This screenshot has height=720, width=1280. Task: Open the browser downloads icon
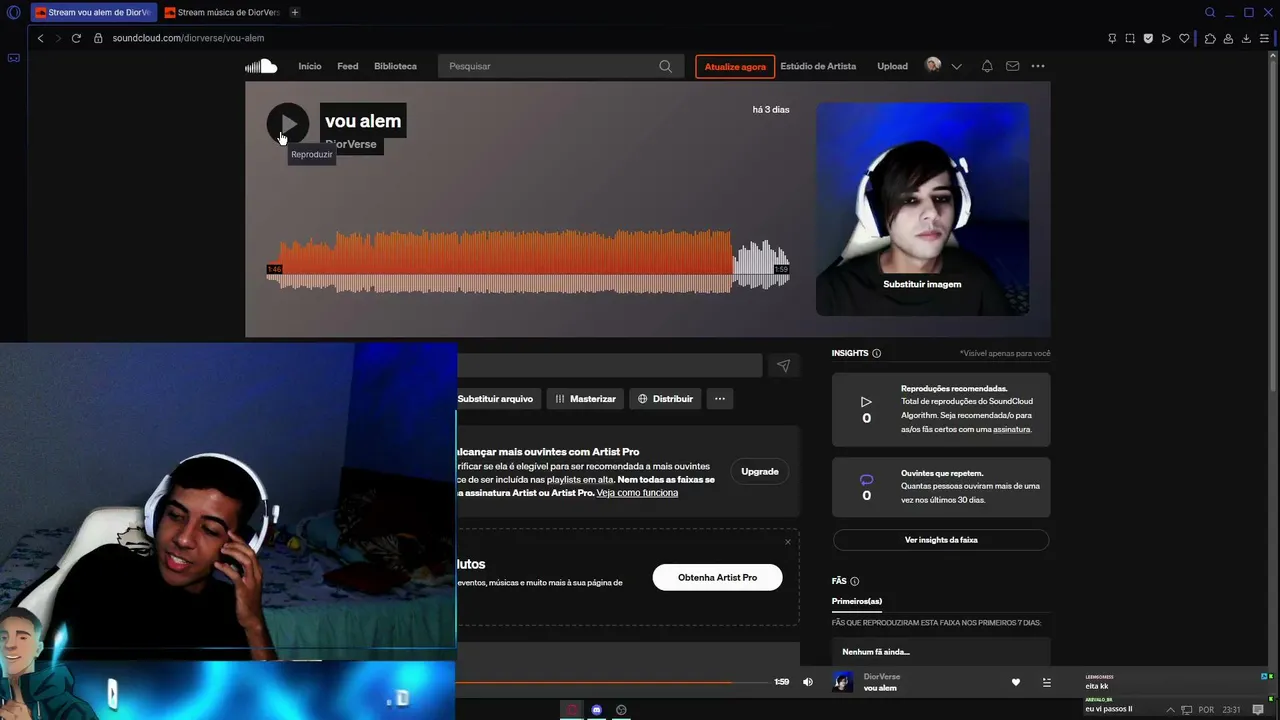1246,38
